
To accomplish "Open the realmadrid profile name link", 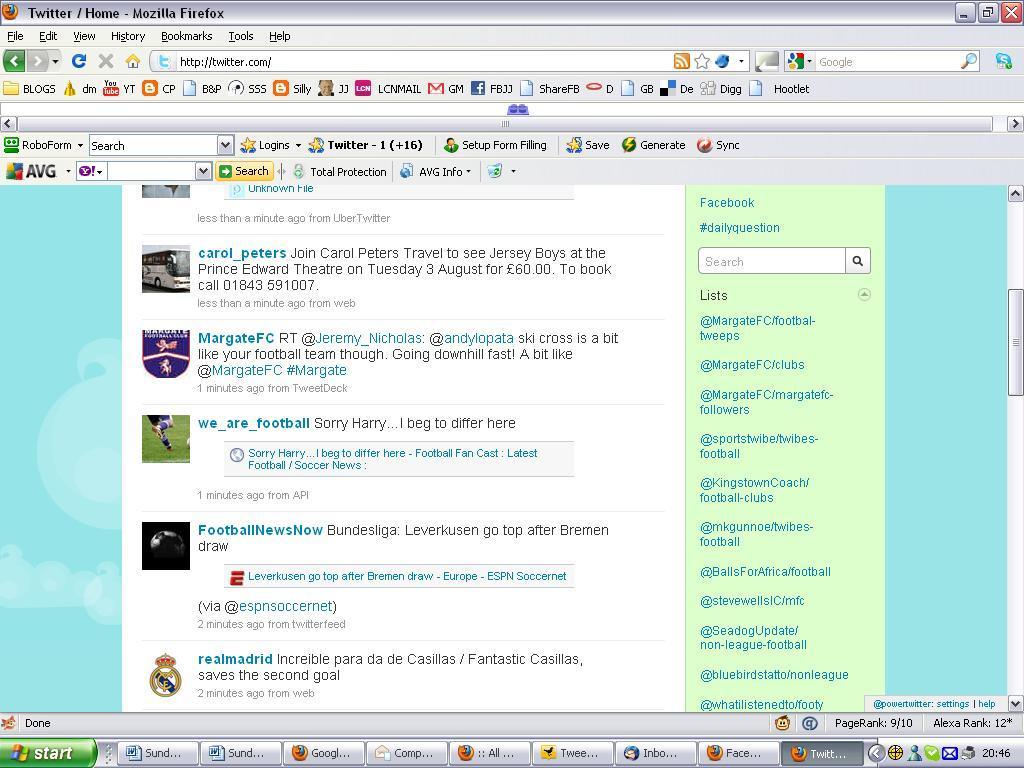I will tap(235, 659).
